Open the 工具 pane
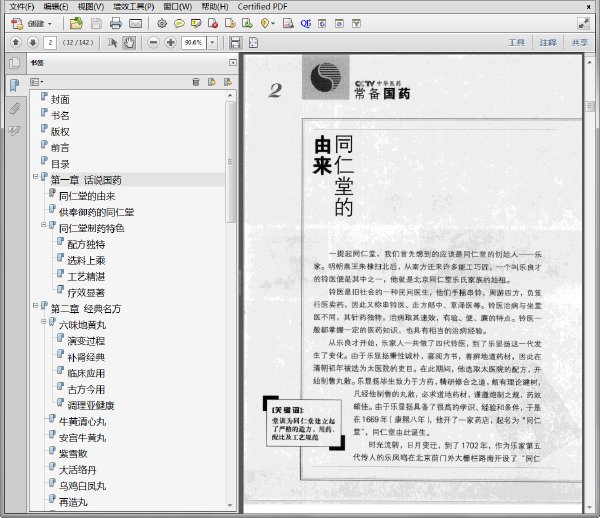600x518 pixels. pos(516,42)
